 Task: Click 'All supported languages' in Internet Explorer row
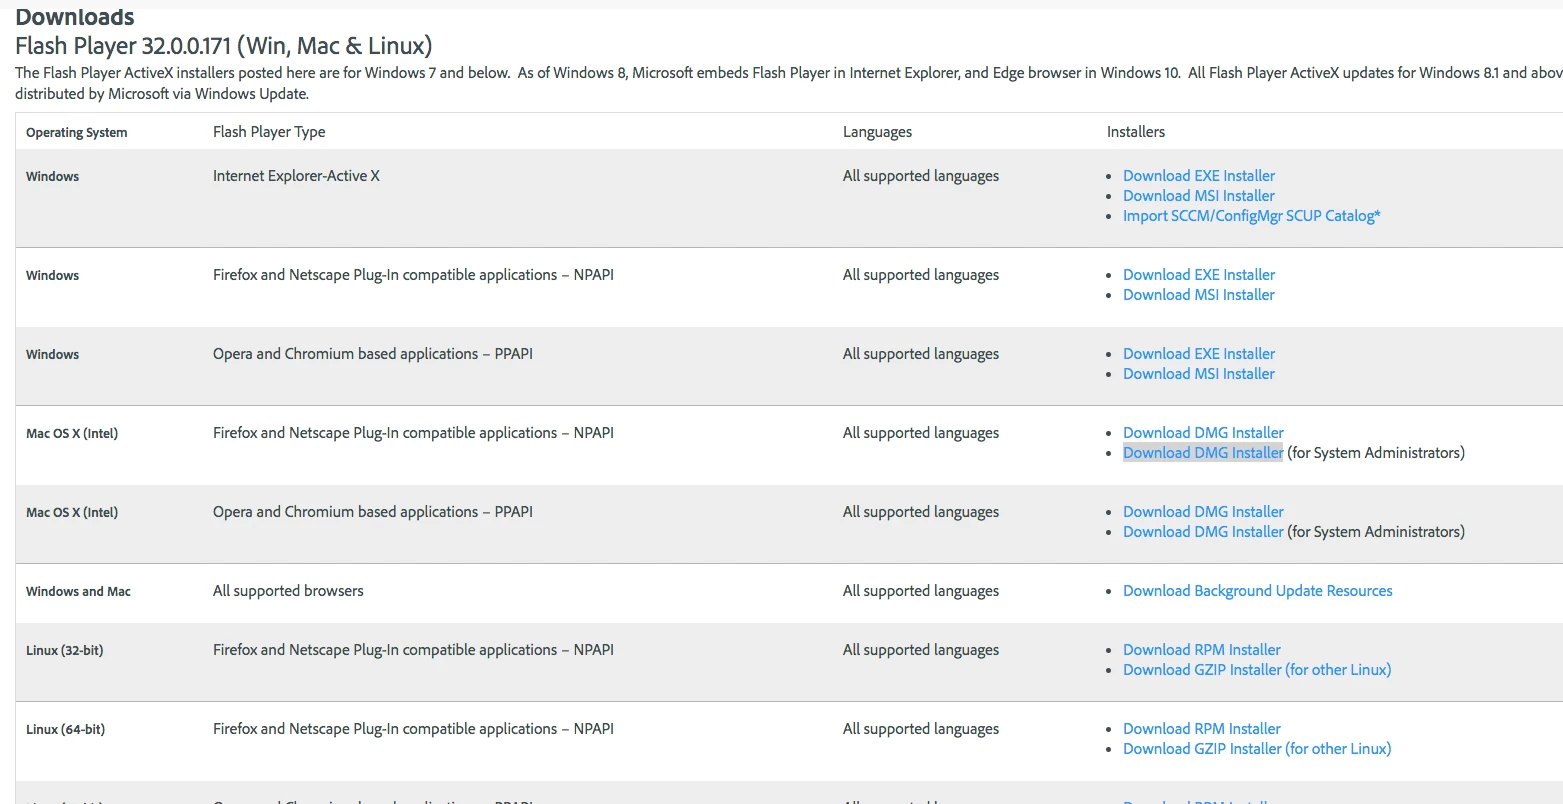click(x=921, y=176)
